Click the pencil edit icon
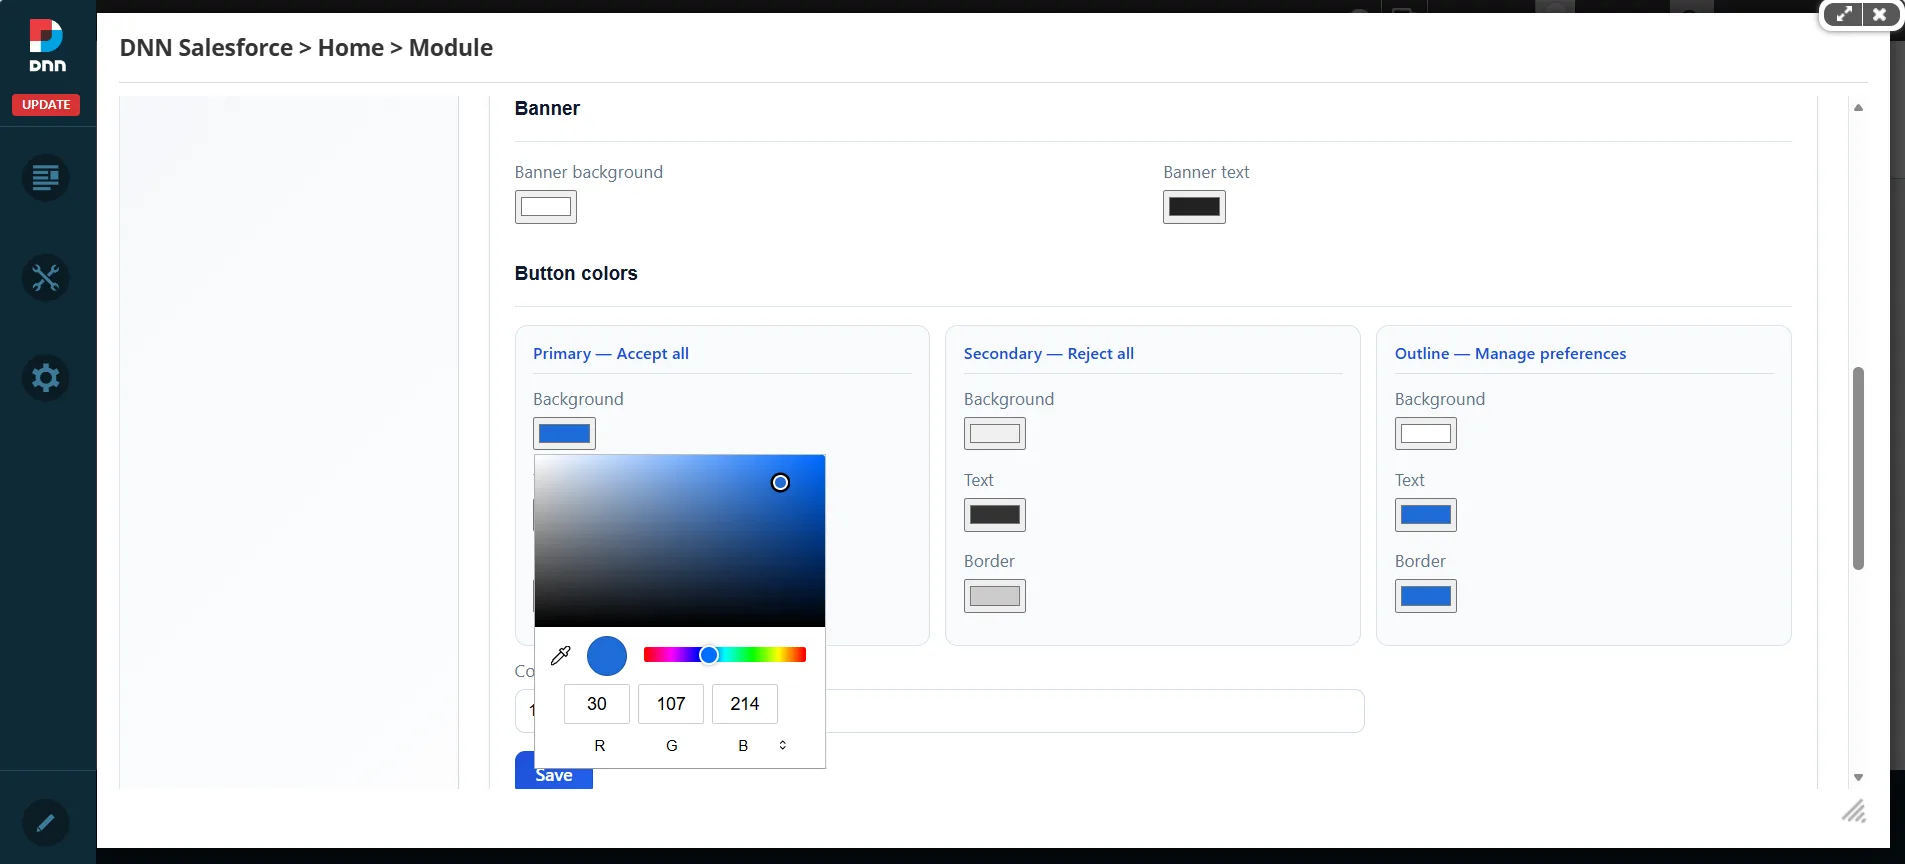 click(46, 823)
